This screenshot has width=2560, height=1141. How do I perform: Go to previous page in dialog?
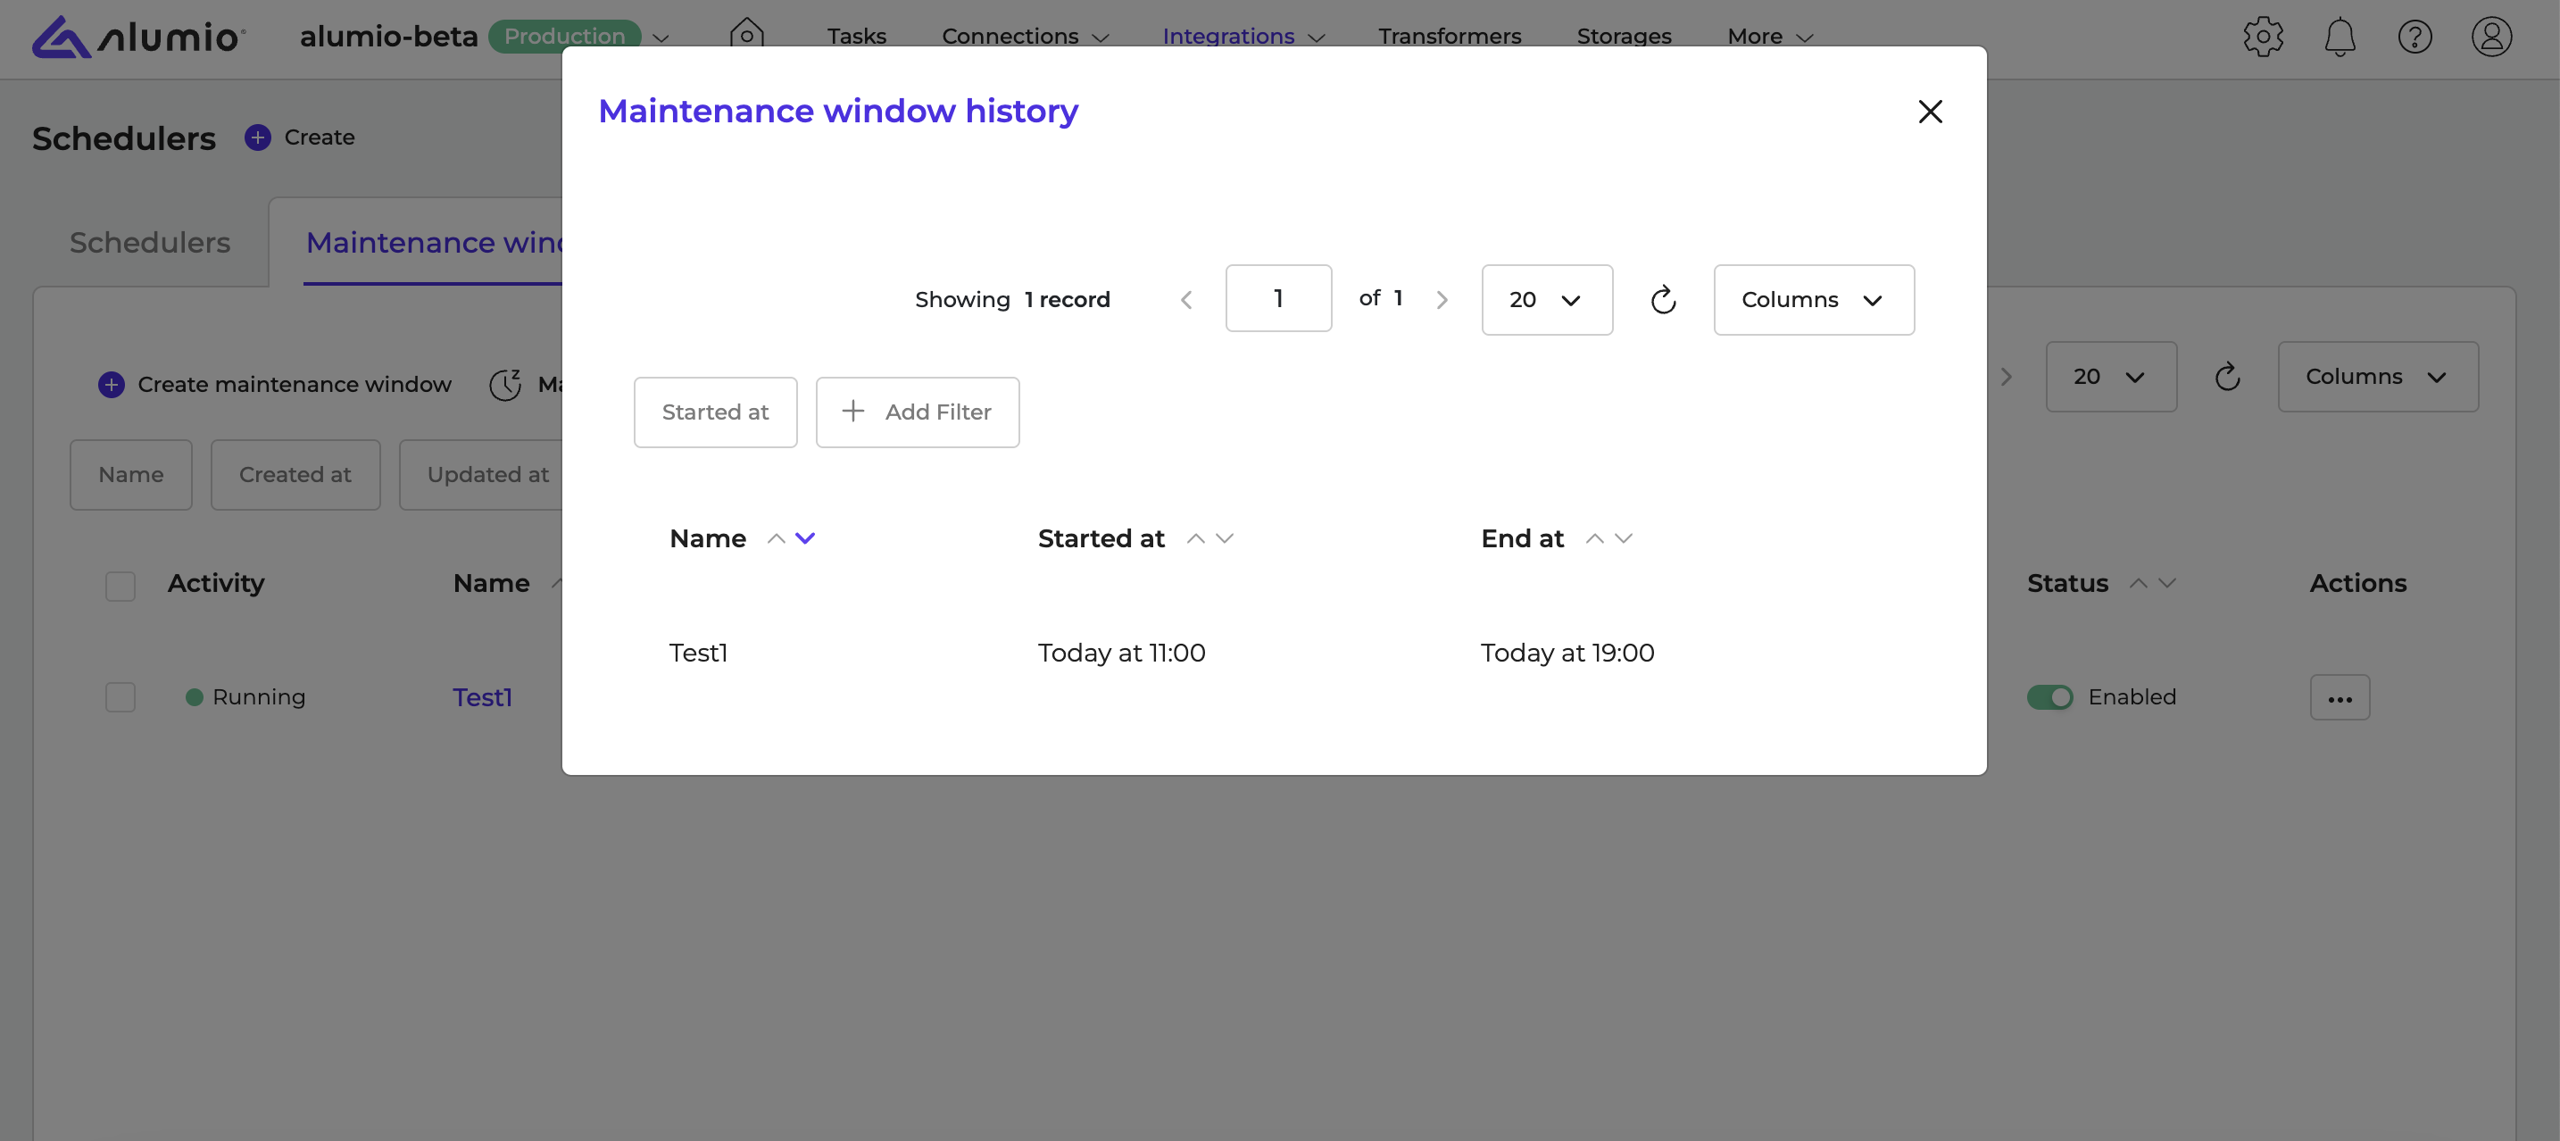click(x=1186, y=299)
